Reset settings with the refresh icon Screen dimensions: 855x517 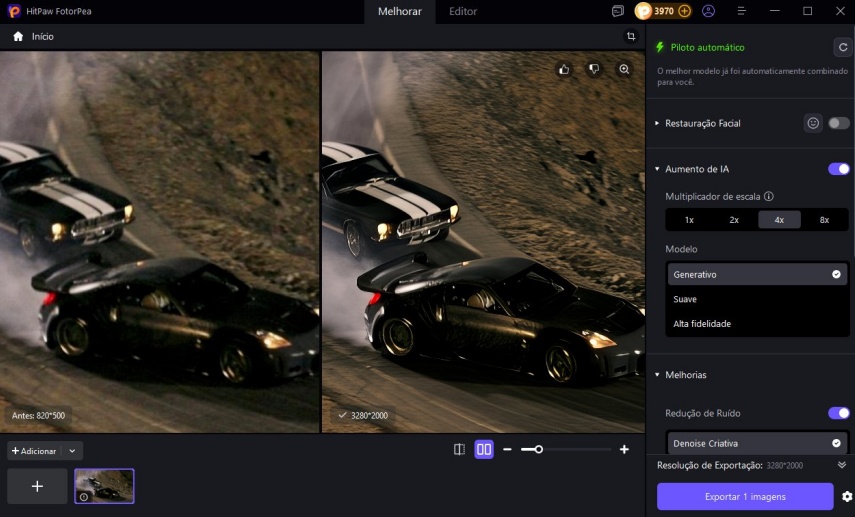[842, 47]
